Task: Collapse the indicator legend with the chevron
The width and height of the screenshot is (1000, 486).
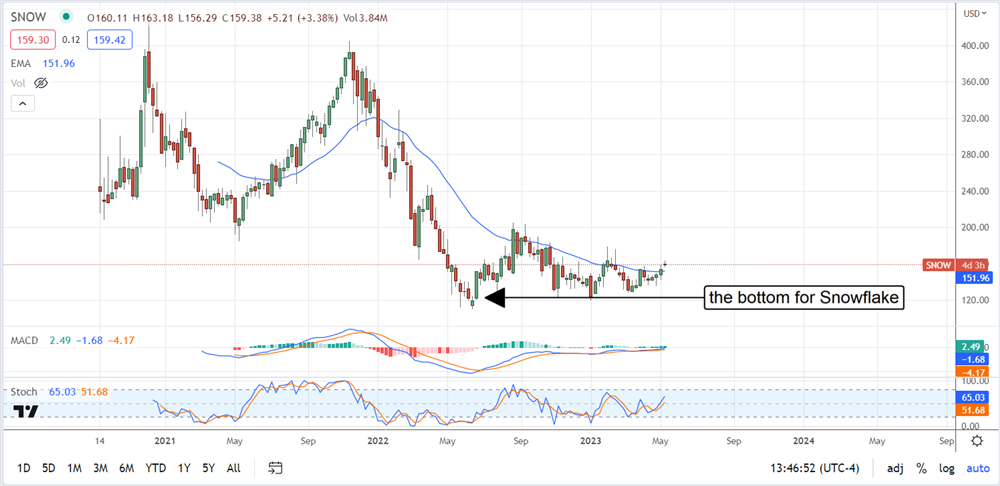Action: [22, 103]
